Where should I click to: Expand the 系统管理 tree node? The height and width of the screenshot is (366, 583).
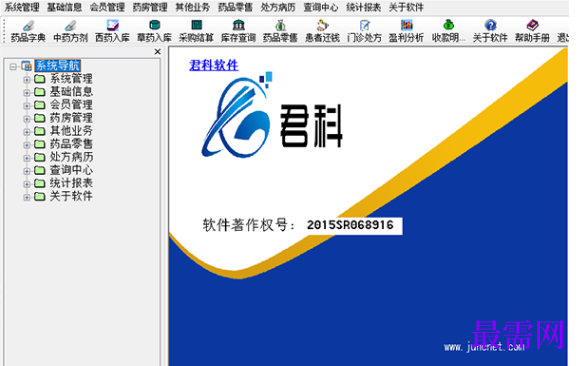coord(27,80)
